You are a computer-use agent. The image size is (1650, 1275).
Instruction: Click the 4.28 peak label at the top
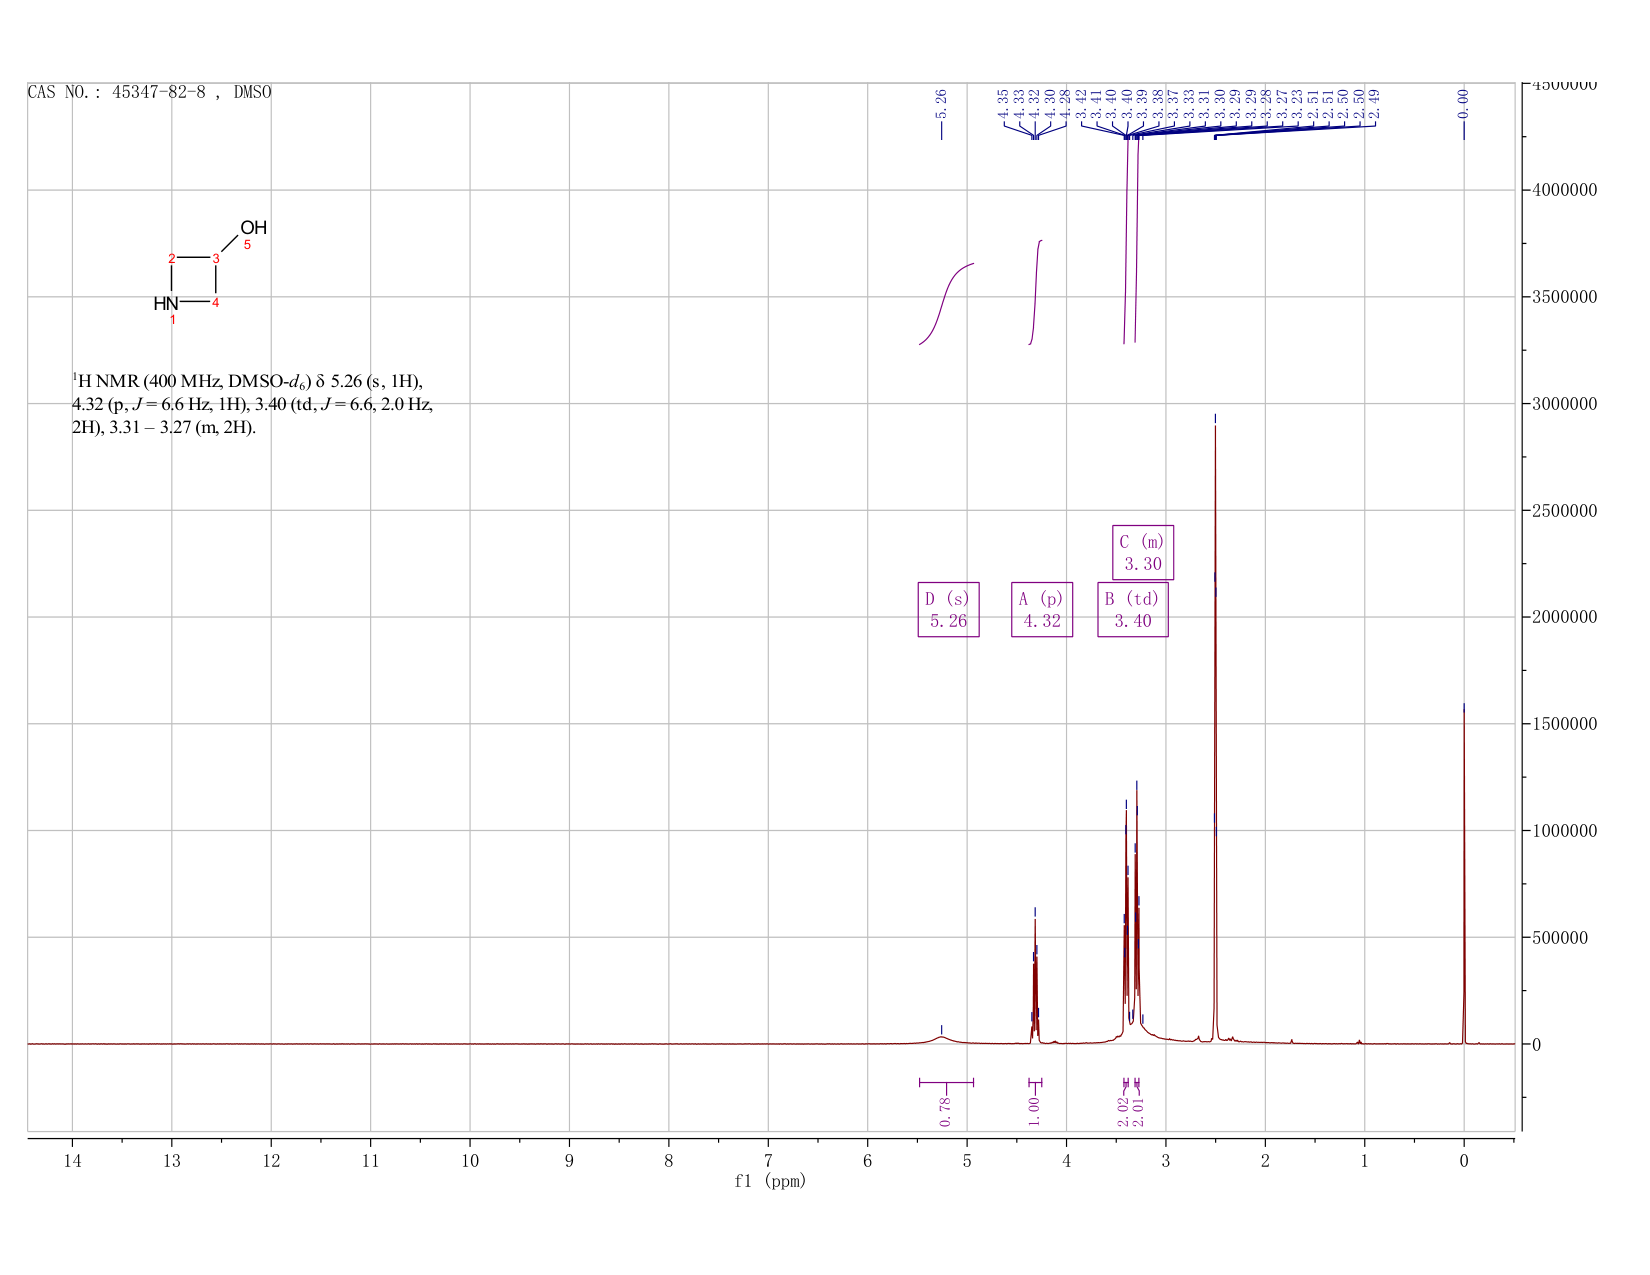point(1066,103)
